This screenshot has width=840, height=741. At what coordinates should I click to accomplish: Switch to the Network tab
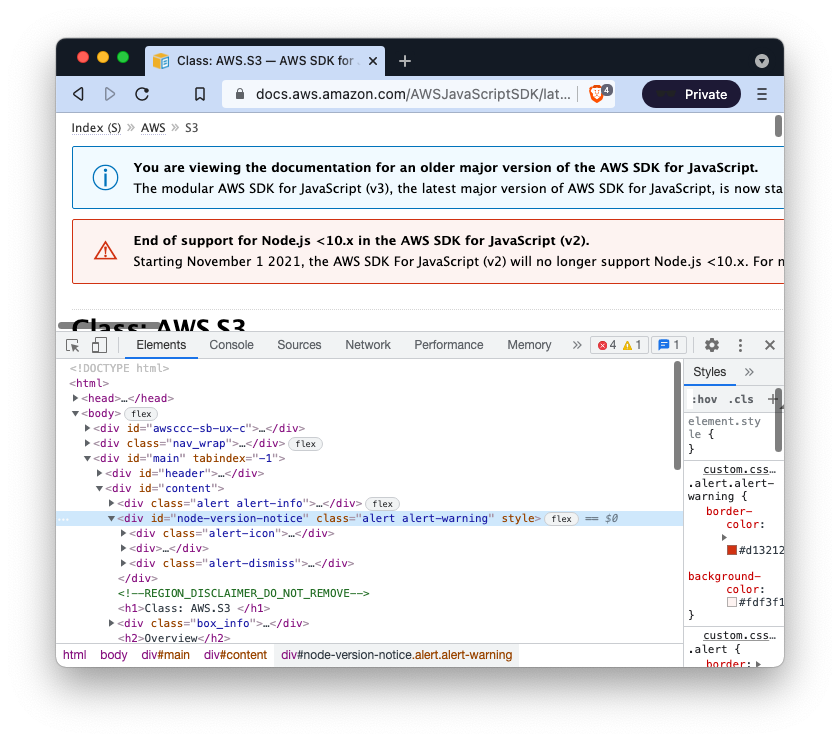click(x=368, y=345)
